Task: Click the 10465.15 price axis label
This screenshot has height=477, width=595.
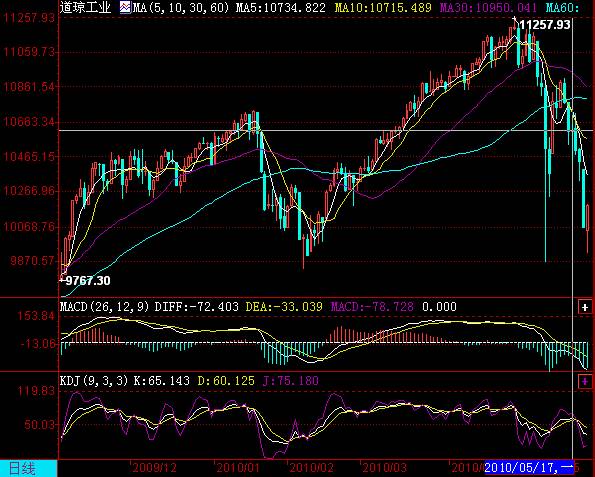Action: pos(29,156)
